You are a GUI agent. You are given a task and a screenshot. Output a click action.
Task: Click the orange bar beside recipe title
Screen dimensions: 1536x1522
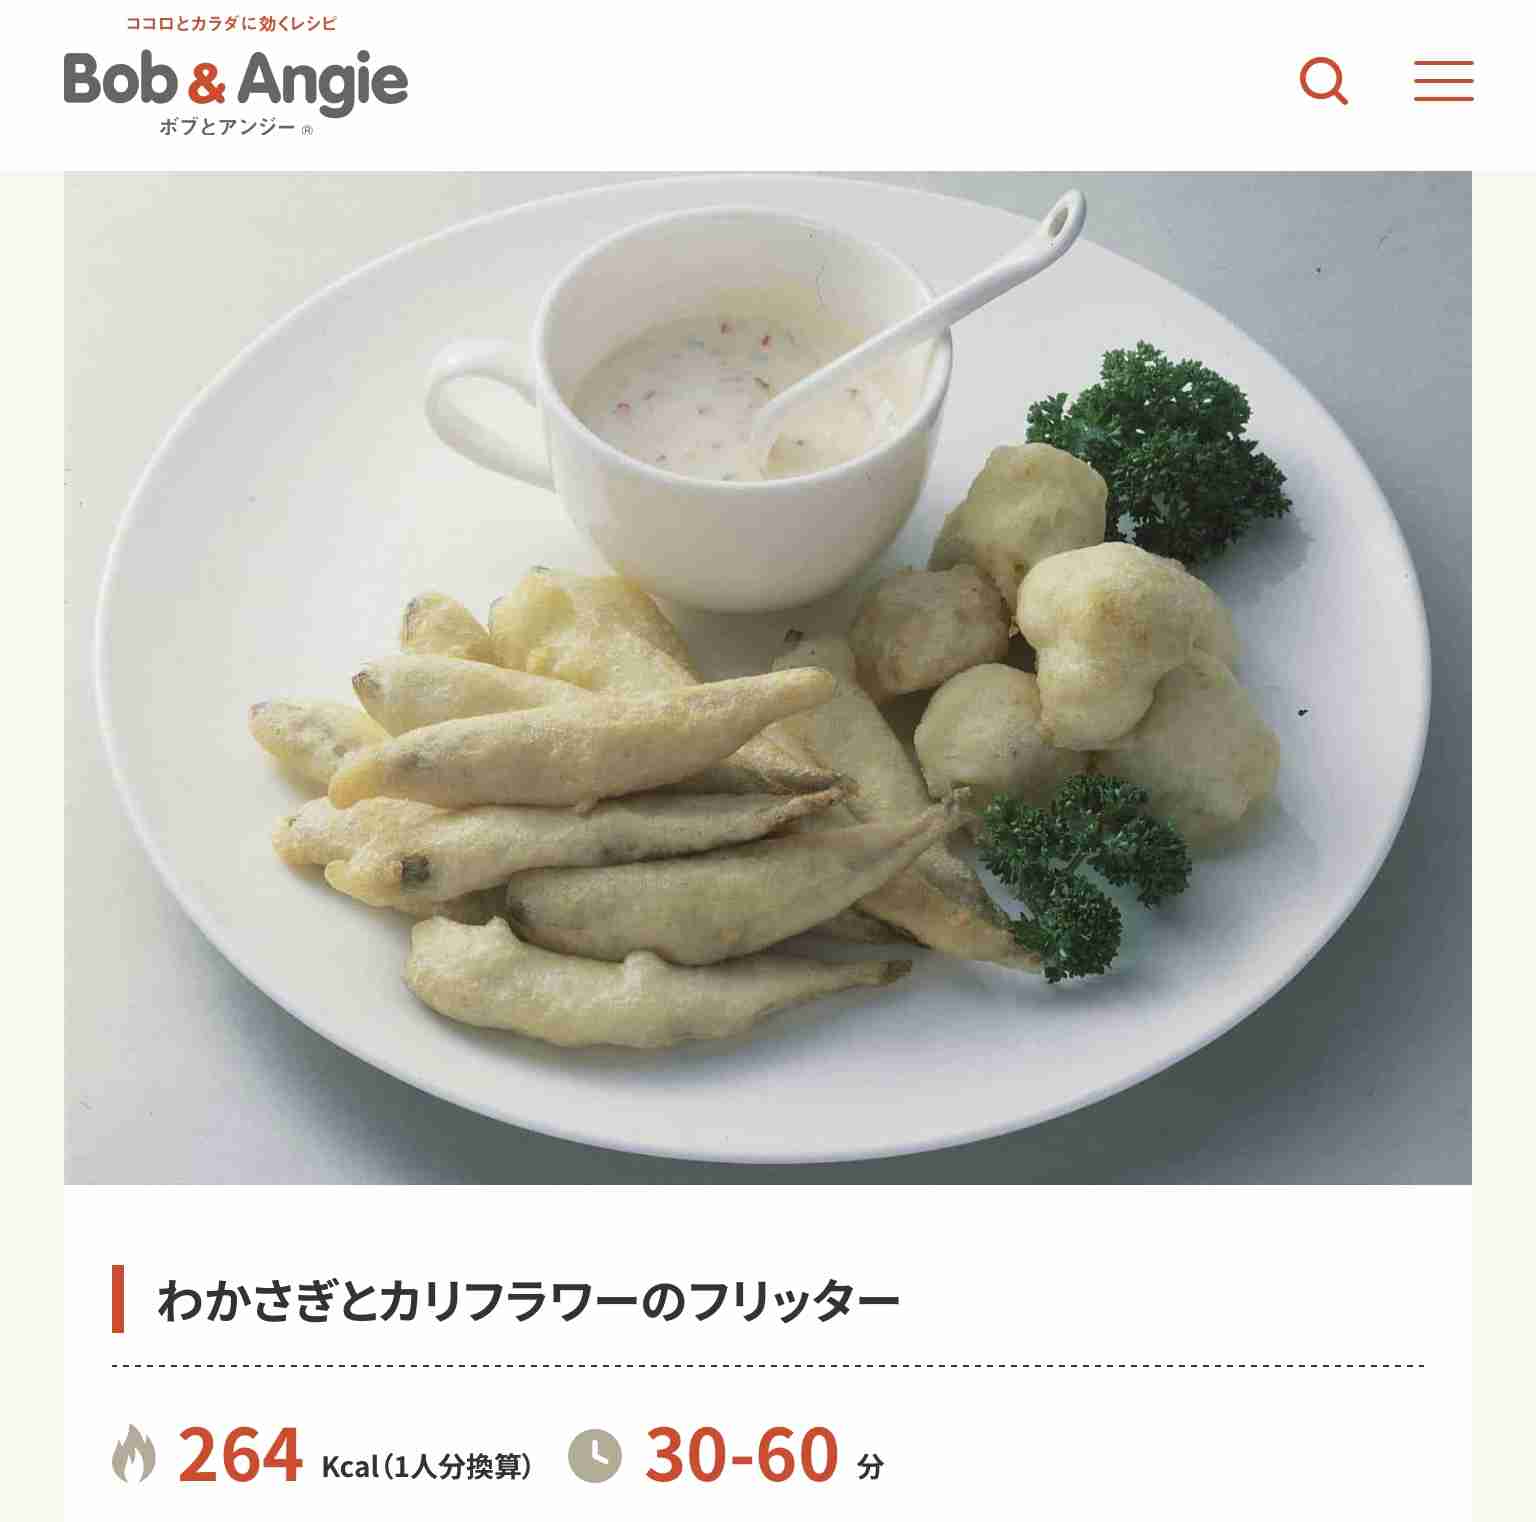[118, 1299]
